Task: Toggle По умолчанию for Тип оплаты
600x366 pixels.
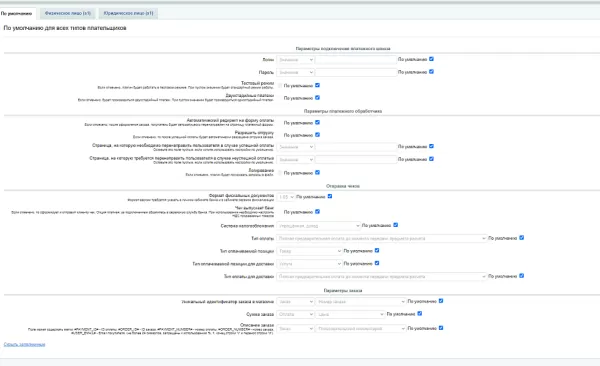Action: point(522,238)
